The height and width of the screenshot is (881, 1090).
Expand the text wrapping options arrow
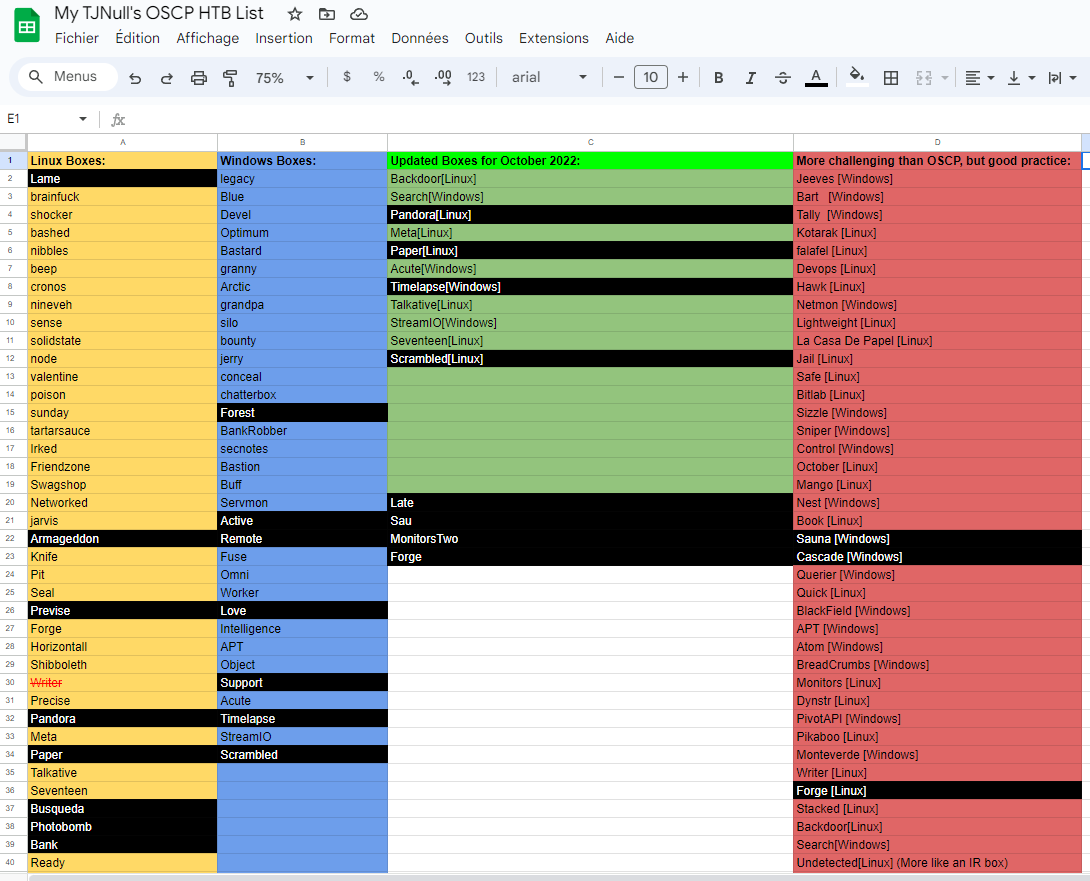(1073, 78)
